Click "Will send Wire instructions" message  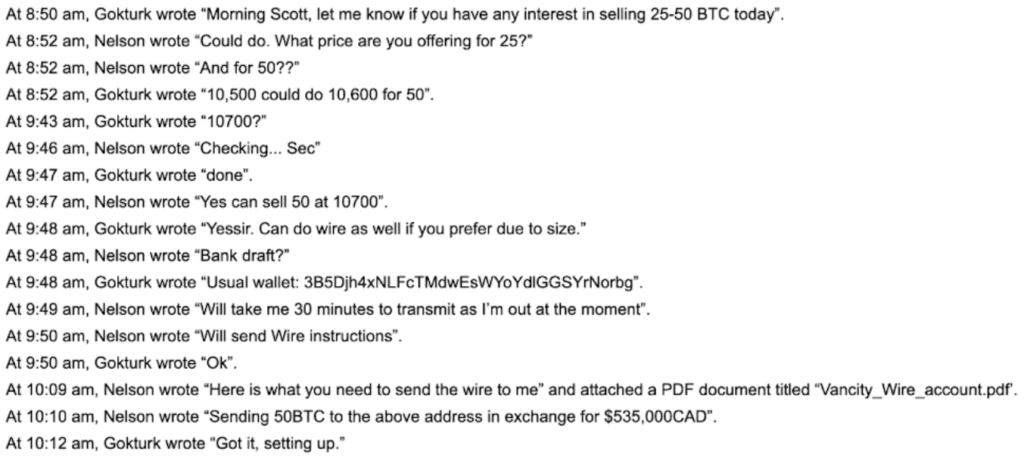204,336
